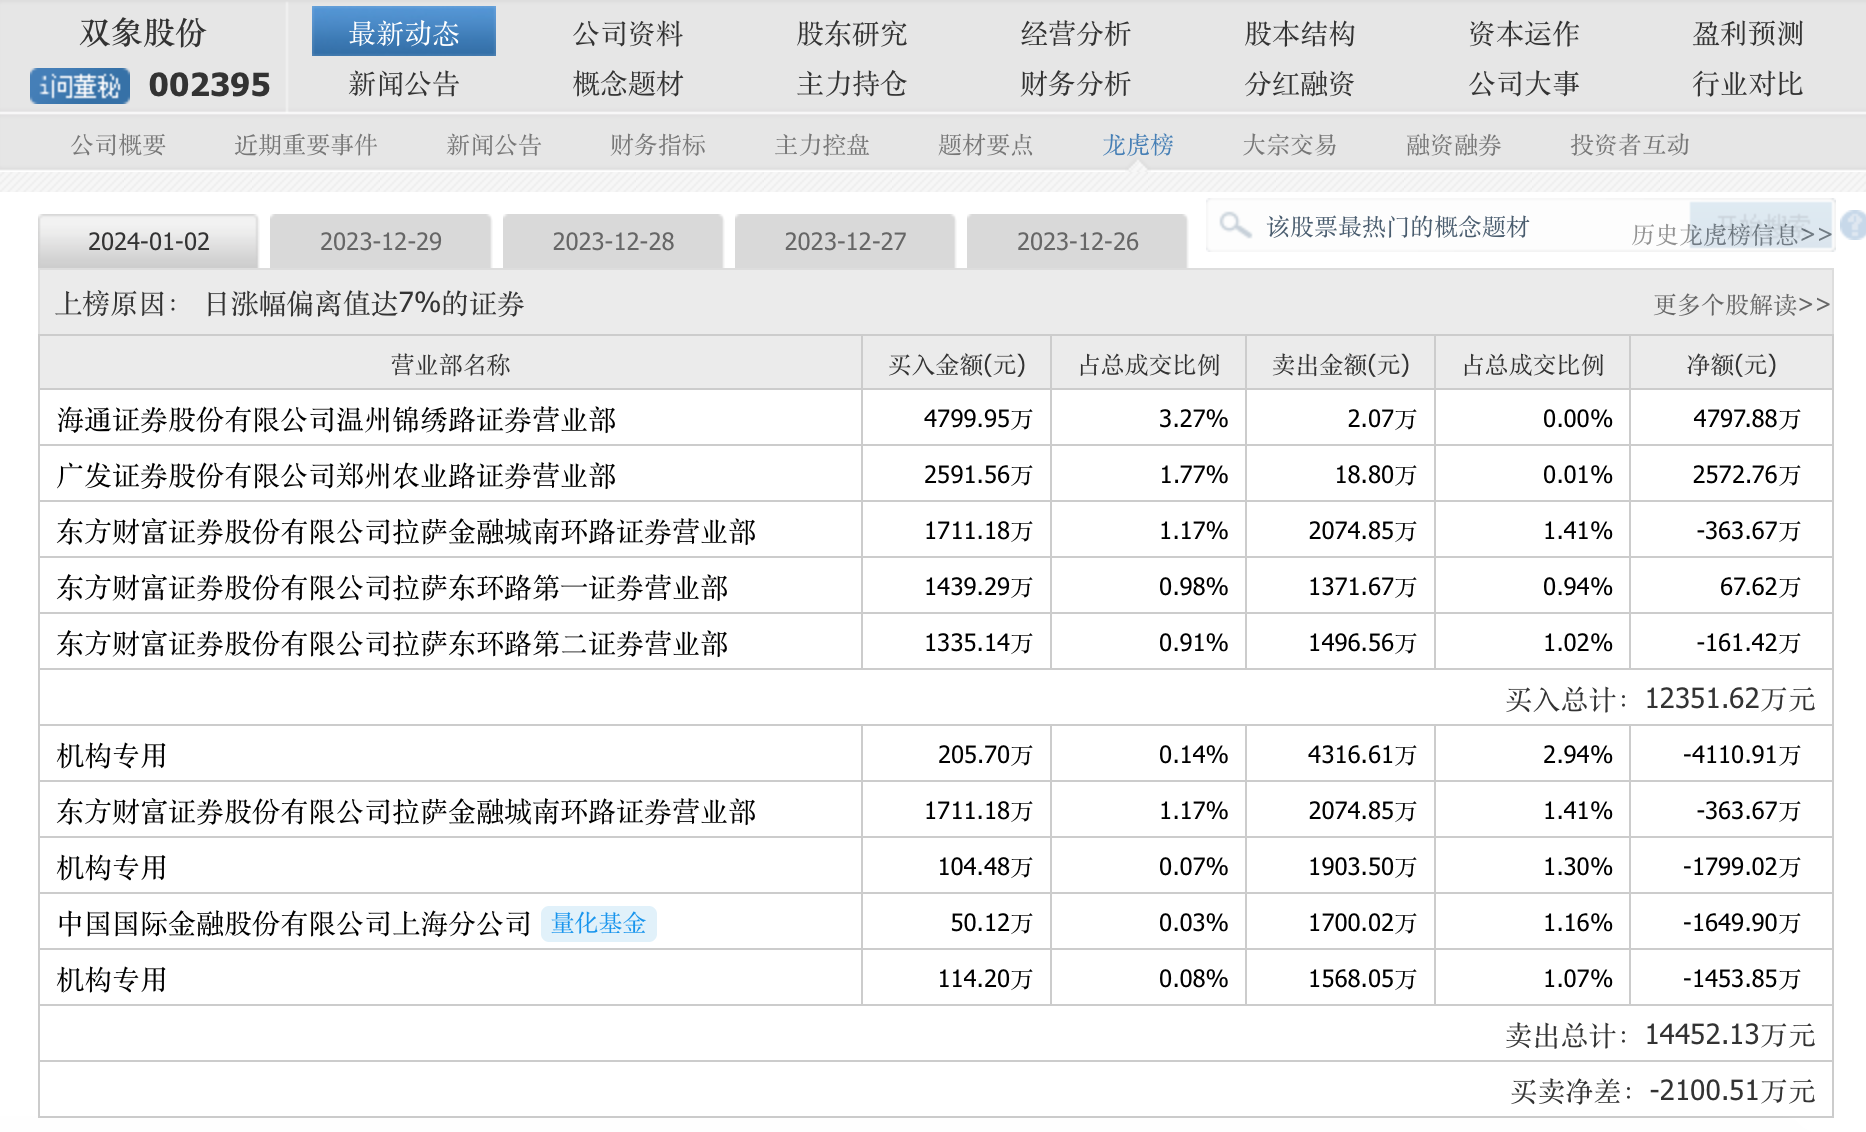Click the 量化基金 tag
Image resolution: width=1866 pixels, height=1132 pixels.
coord(598,923)
